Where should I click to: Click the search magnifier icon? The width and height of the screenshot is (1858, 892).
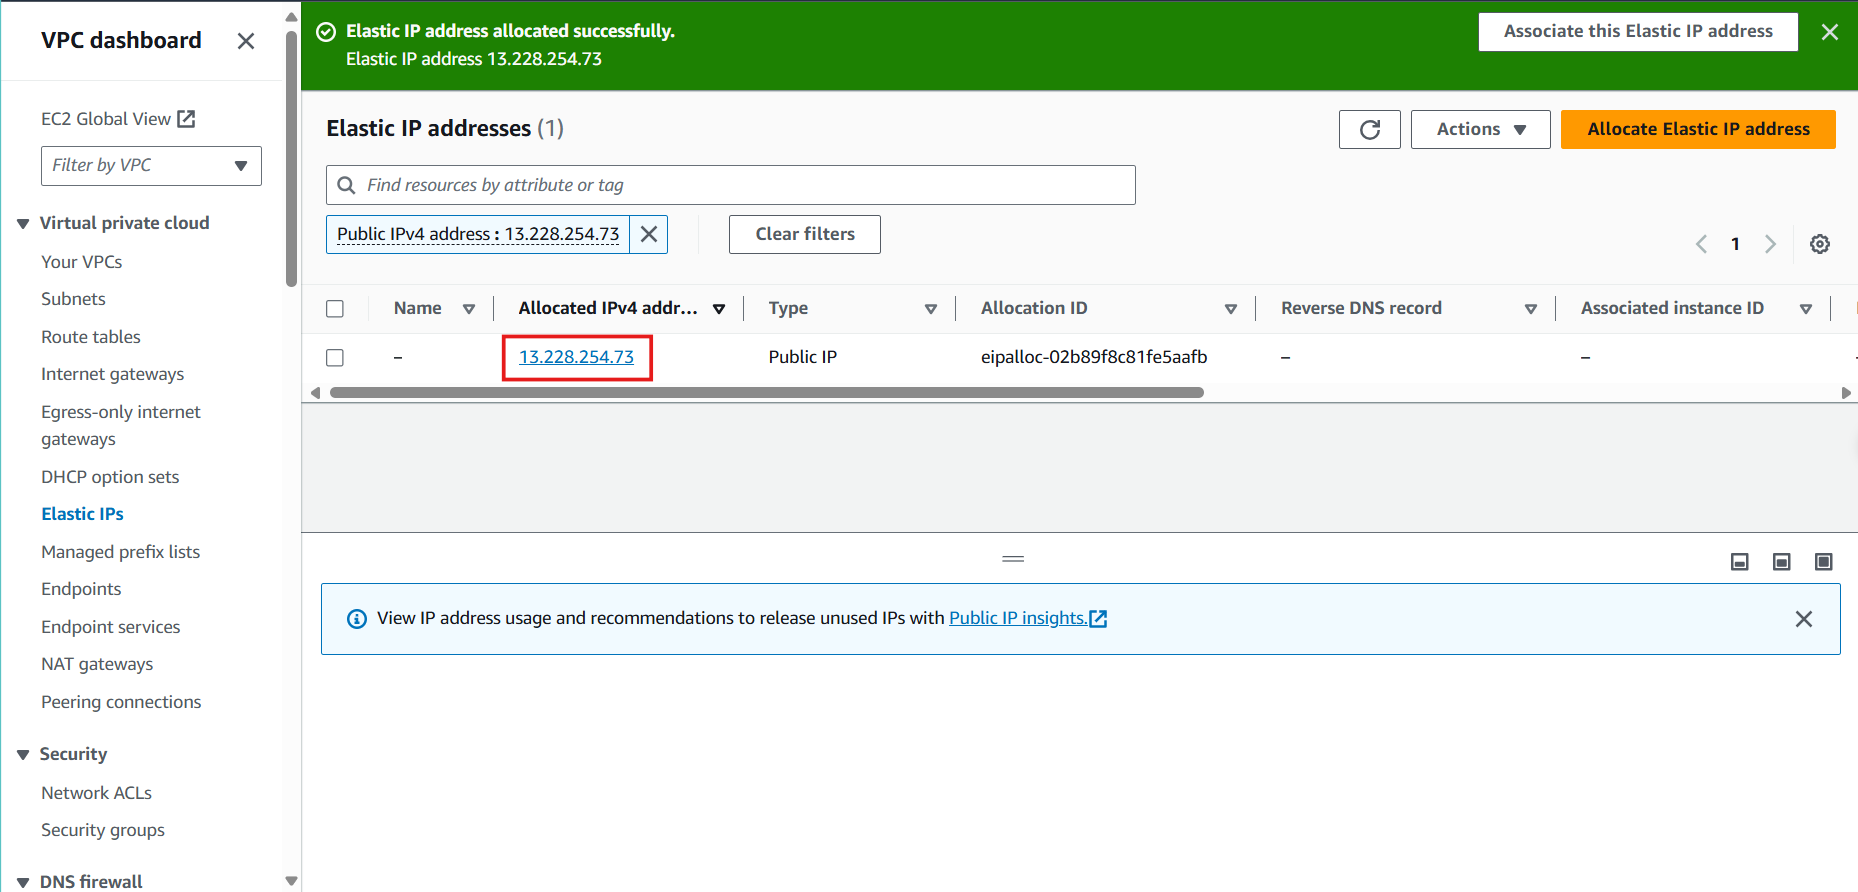(347, 185)
